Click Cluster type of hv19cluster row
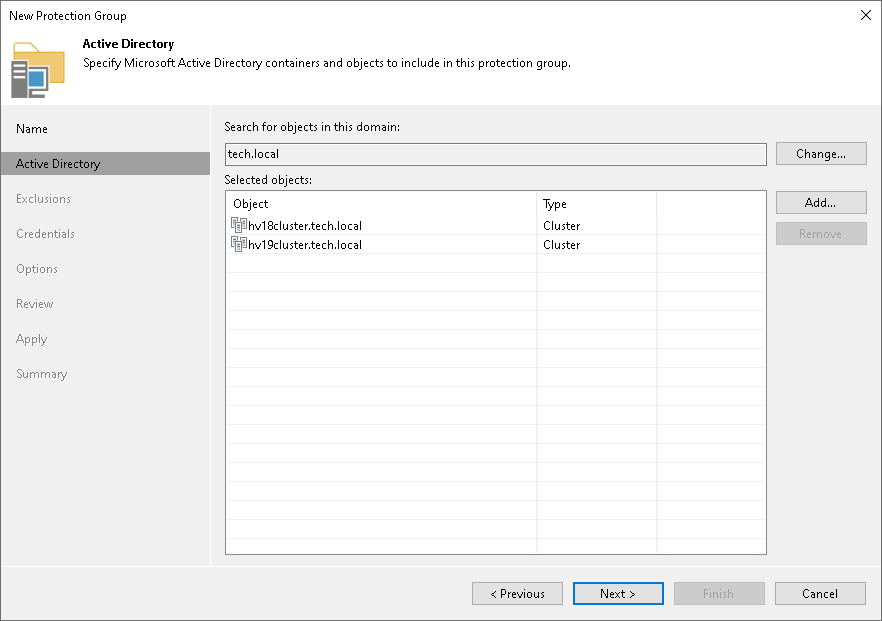 561,245
